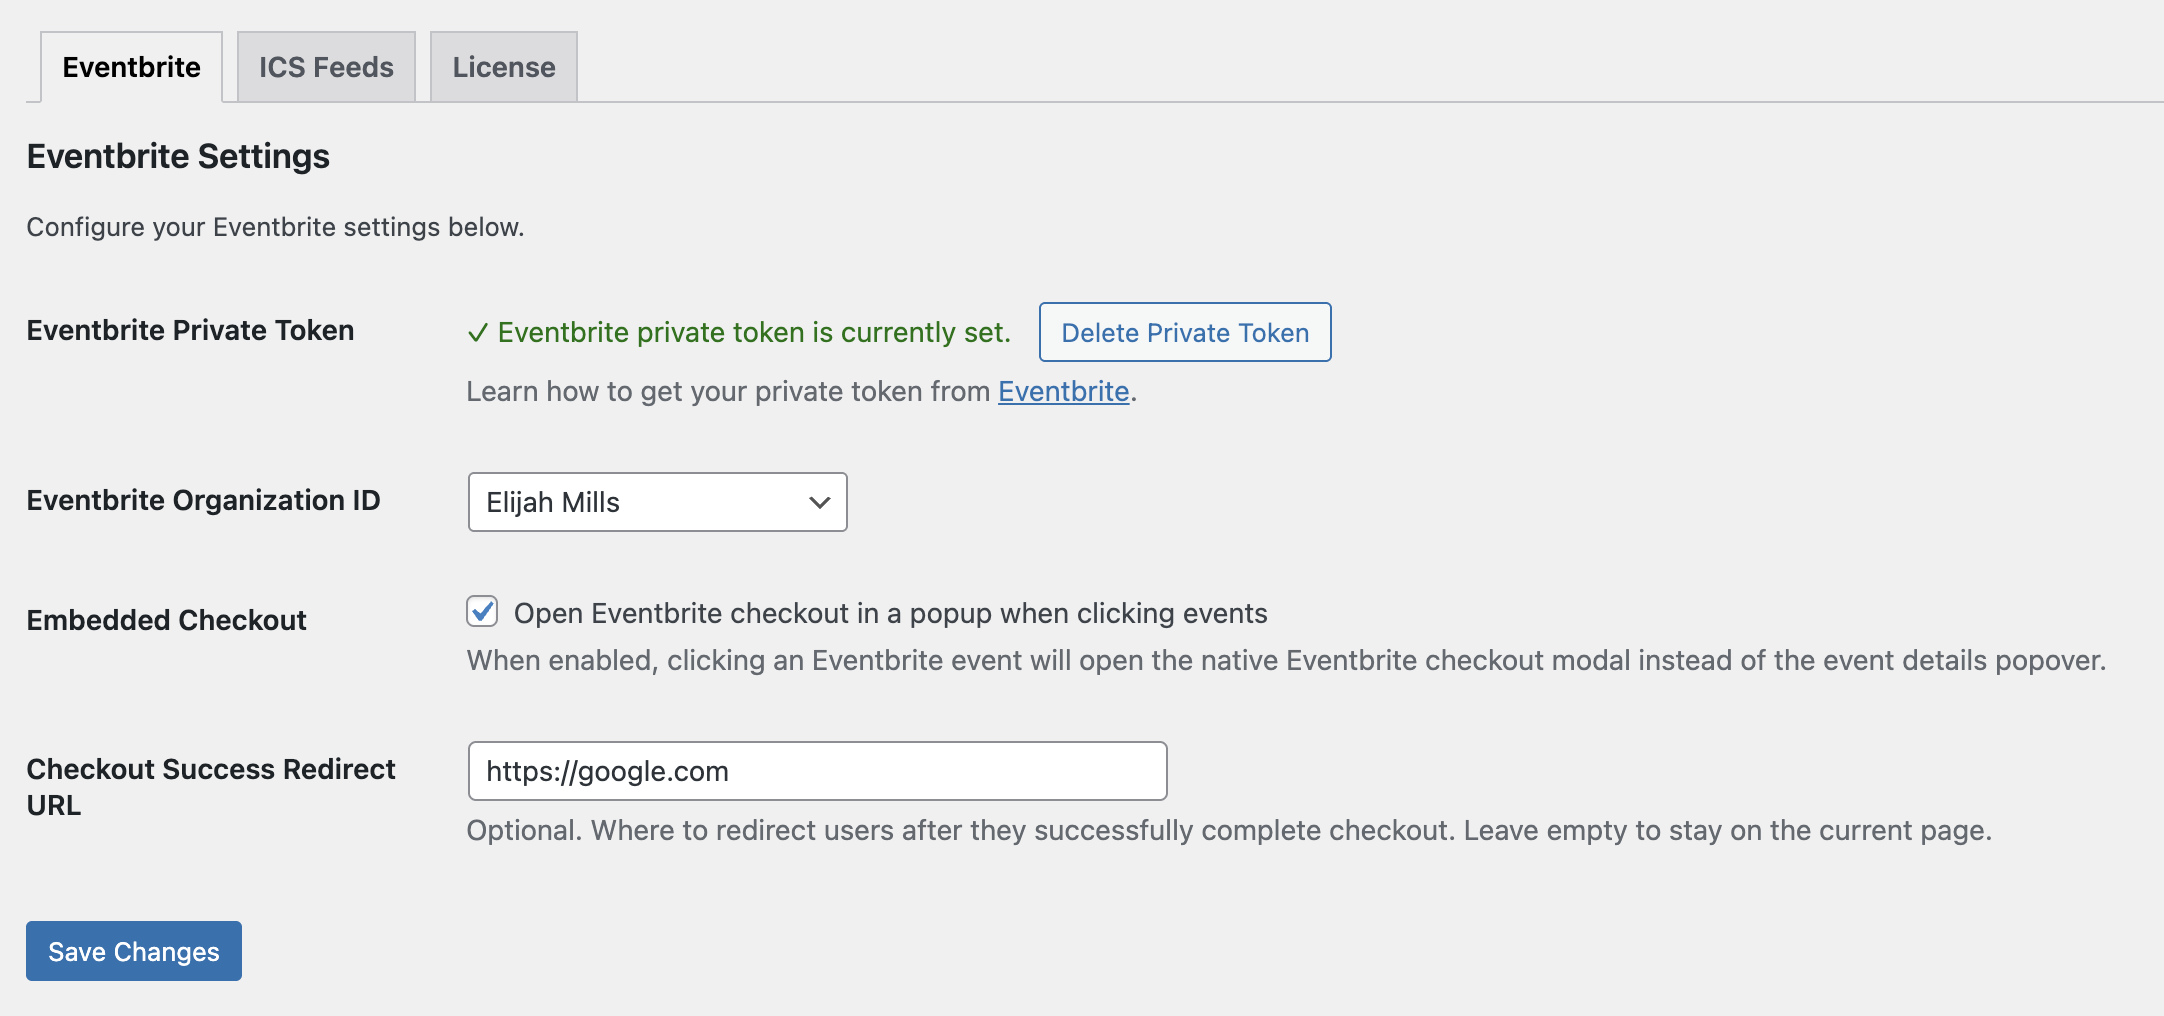Open the Elijah Mills organization dropdown
This screenshot has width=2164, height=1016.
656,502
